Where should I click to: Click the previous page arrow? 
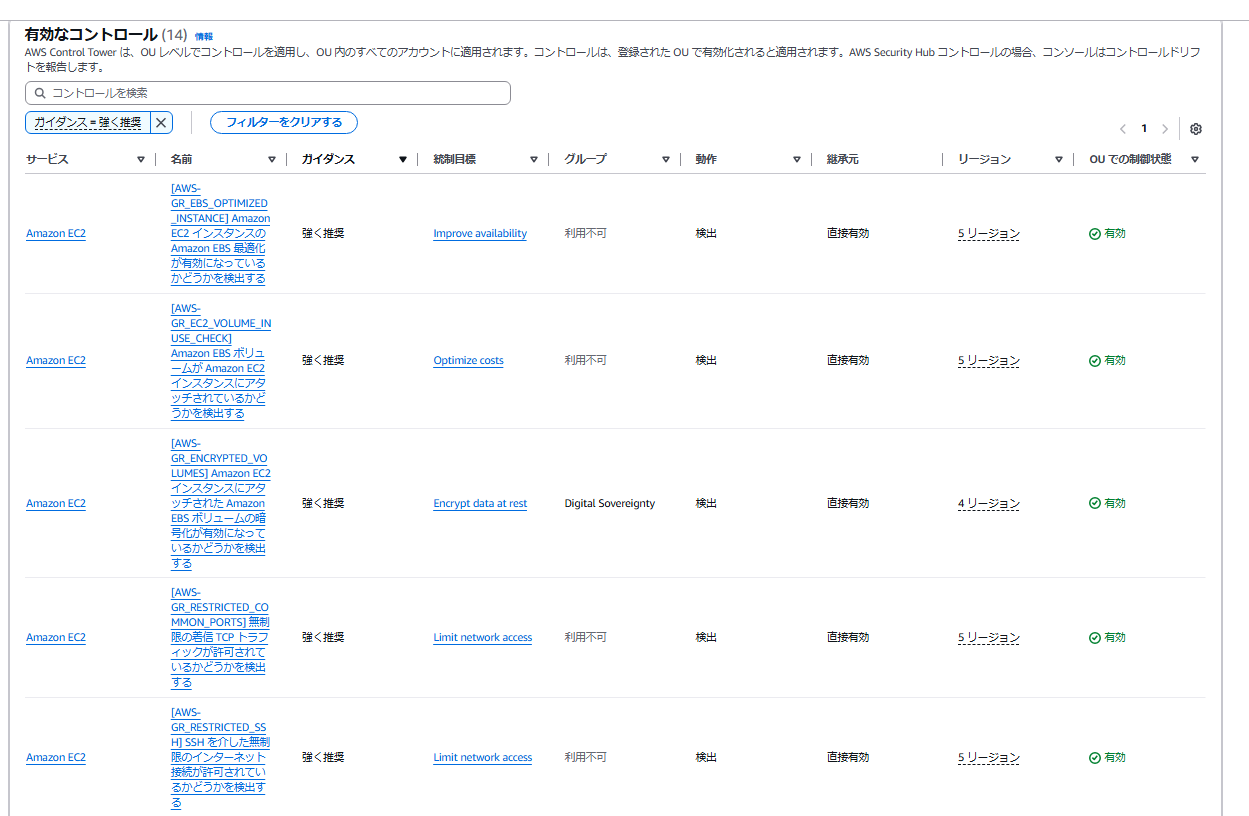point(1122,129)
